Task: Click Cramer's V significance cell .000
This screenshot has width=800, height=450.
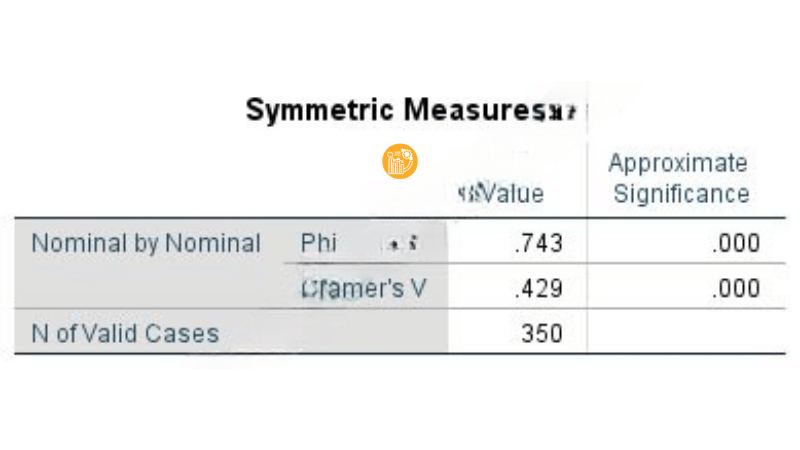Action: click(735, 289)
